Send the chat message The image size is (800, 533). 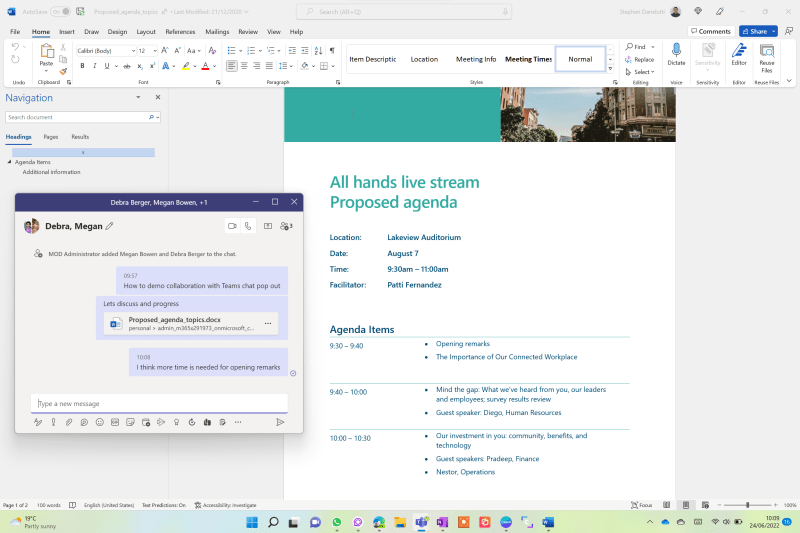(x=280, y=422)
